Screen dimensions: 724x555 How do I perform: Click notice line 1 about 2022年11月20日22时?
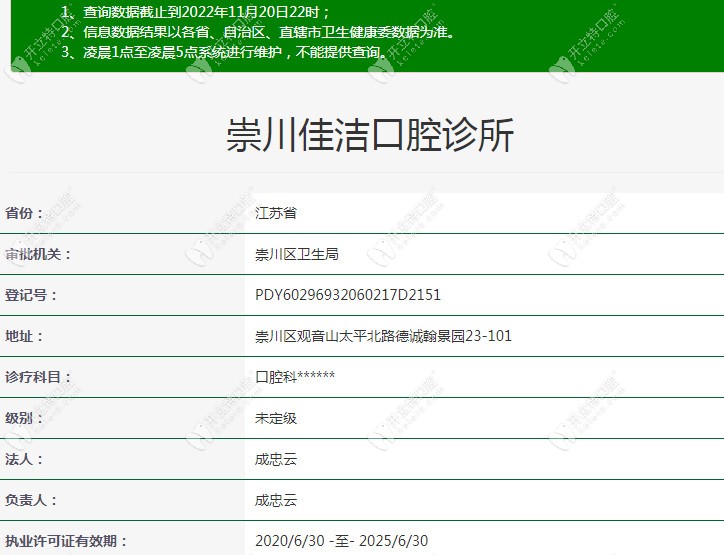coord(196,12)
